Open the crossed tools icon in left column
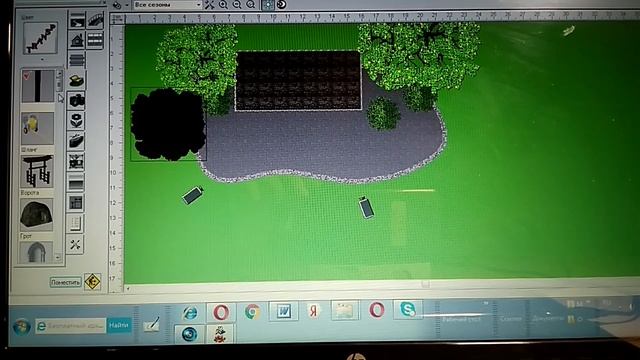 [75, 244]
